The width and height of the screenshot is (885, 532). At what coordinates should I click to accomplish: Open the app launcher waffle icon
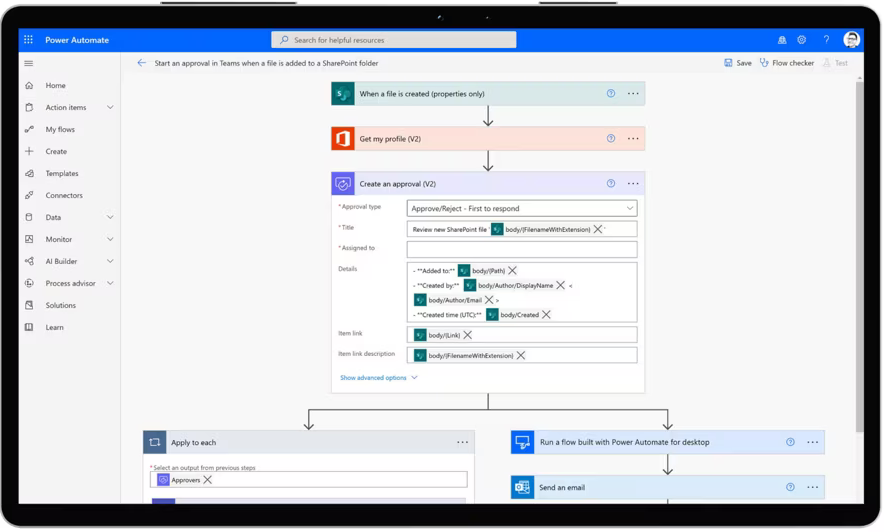[28, 40]
